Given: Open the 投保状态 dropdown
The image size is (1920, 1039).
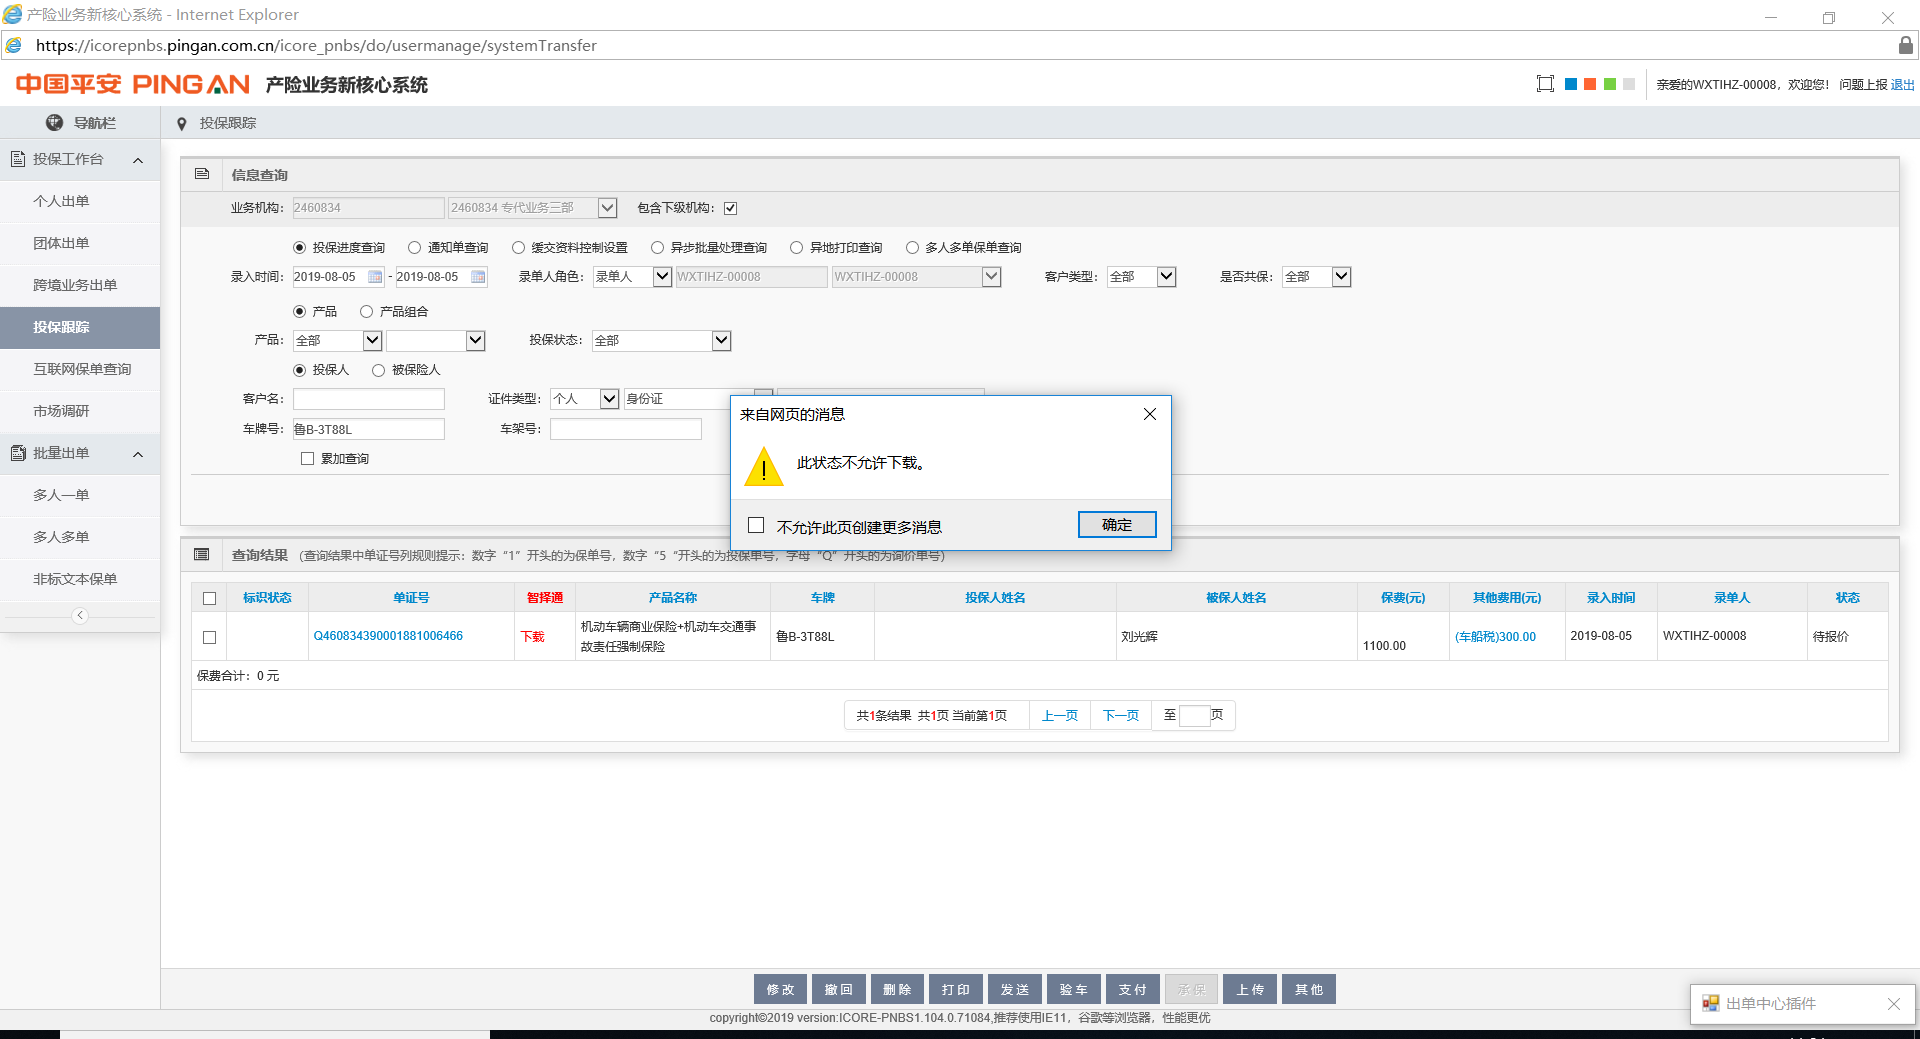Looking at the screenshot, I should [721, 341].
